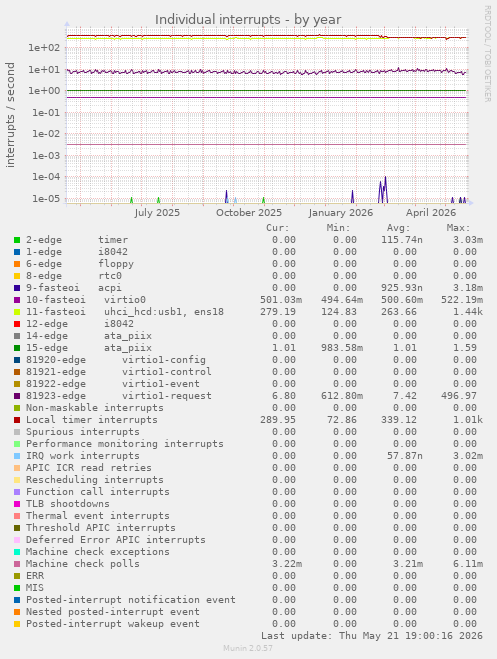Click the Munin 2.0.57 version text

[248, 648]
